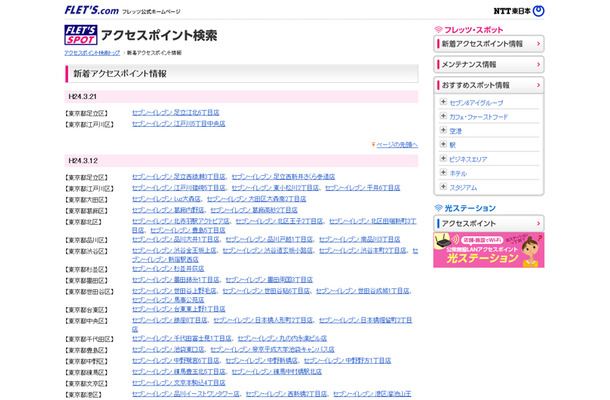Open セブン-イレブン 足立江北6丁目店 link
Viewport: 610px width, 400px height.
click(x=175, y=113)
